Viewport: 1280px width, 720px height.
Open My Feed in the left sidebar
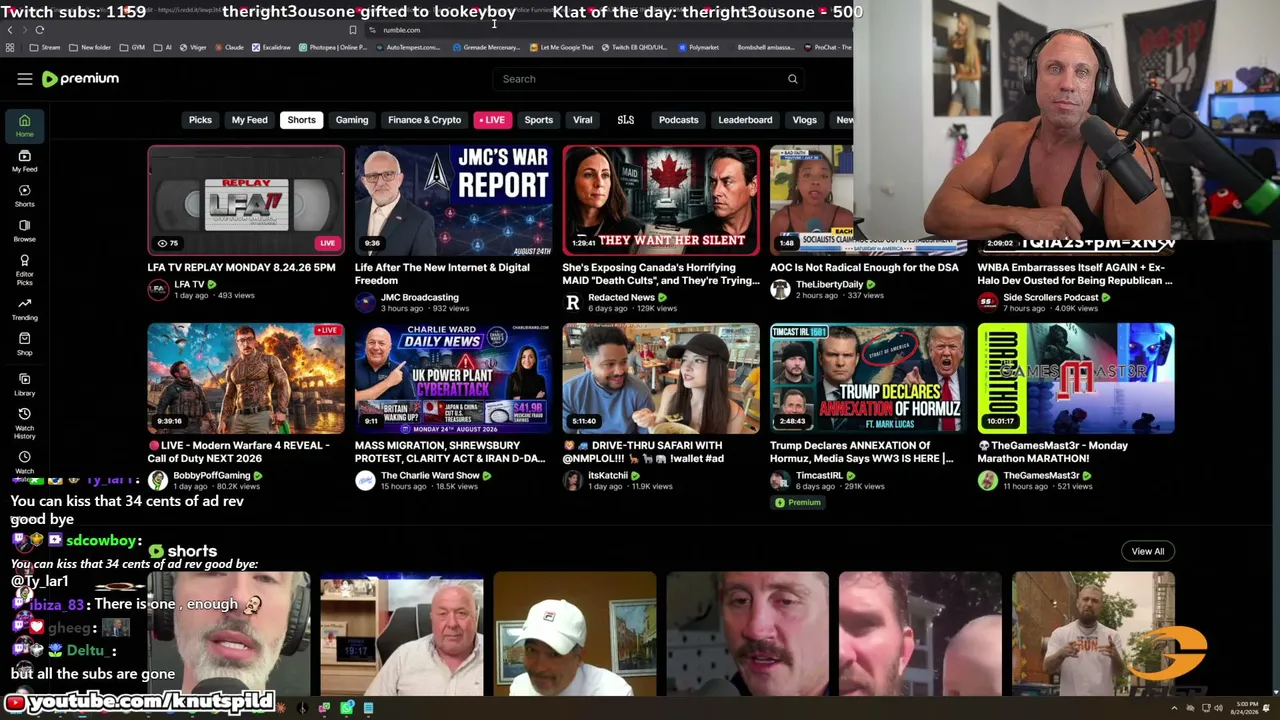click(x=24, y=161)
